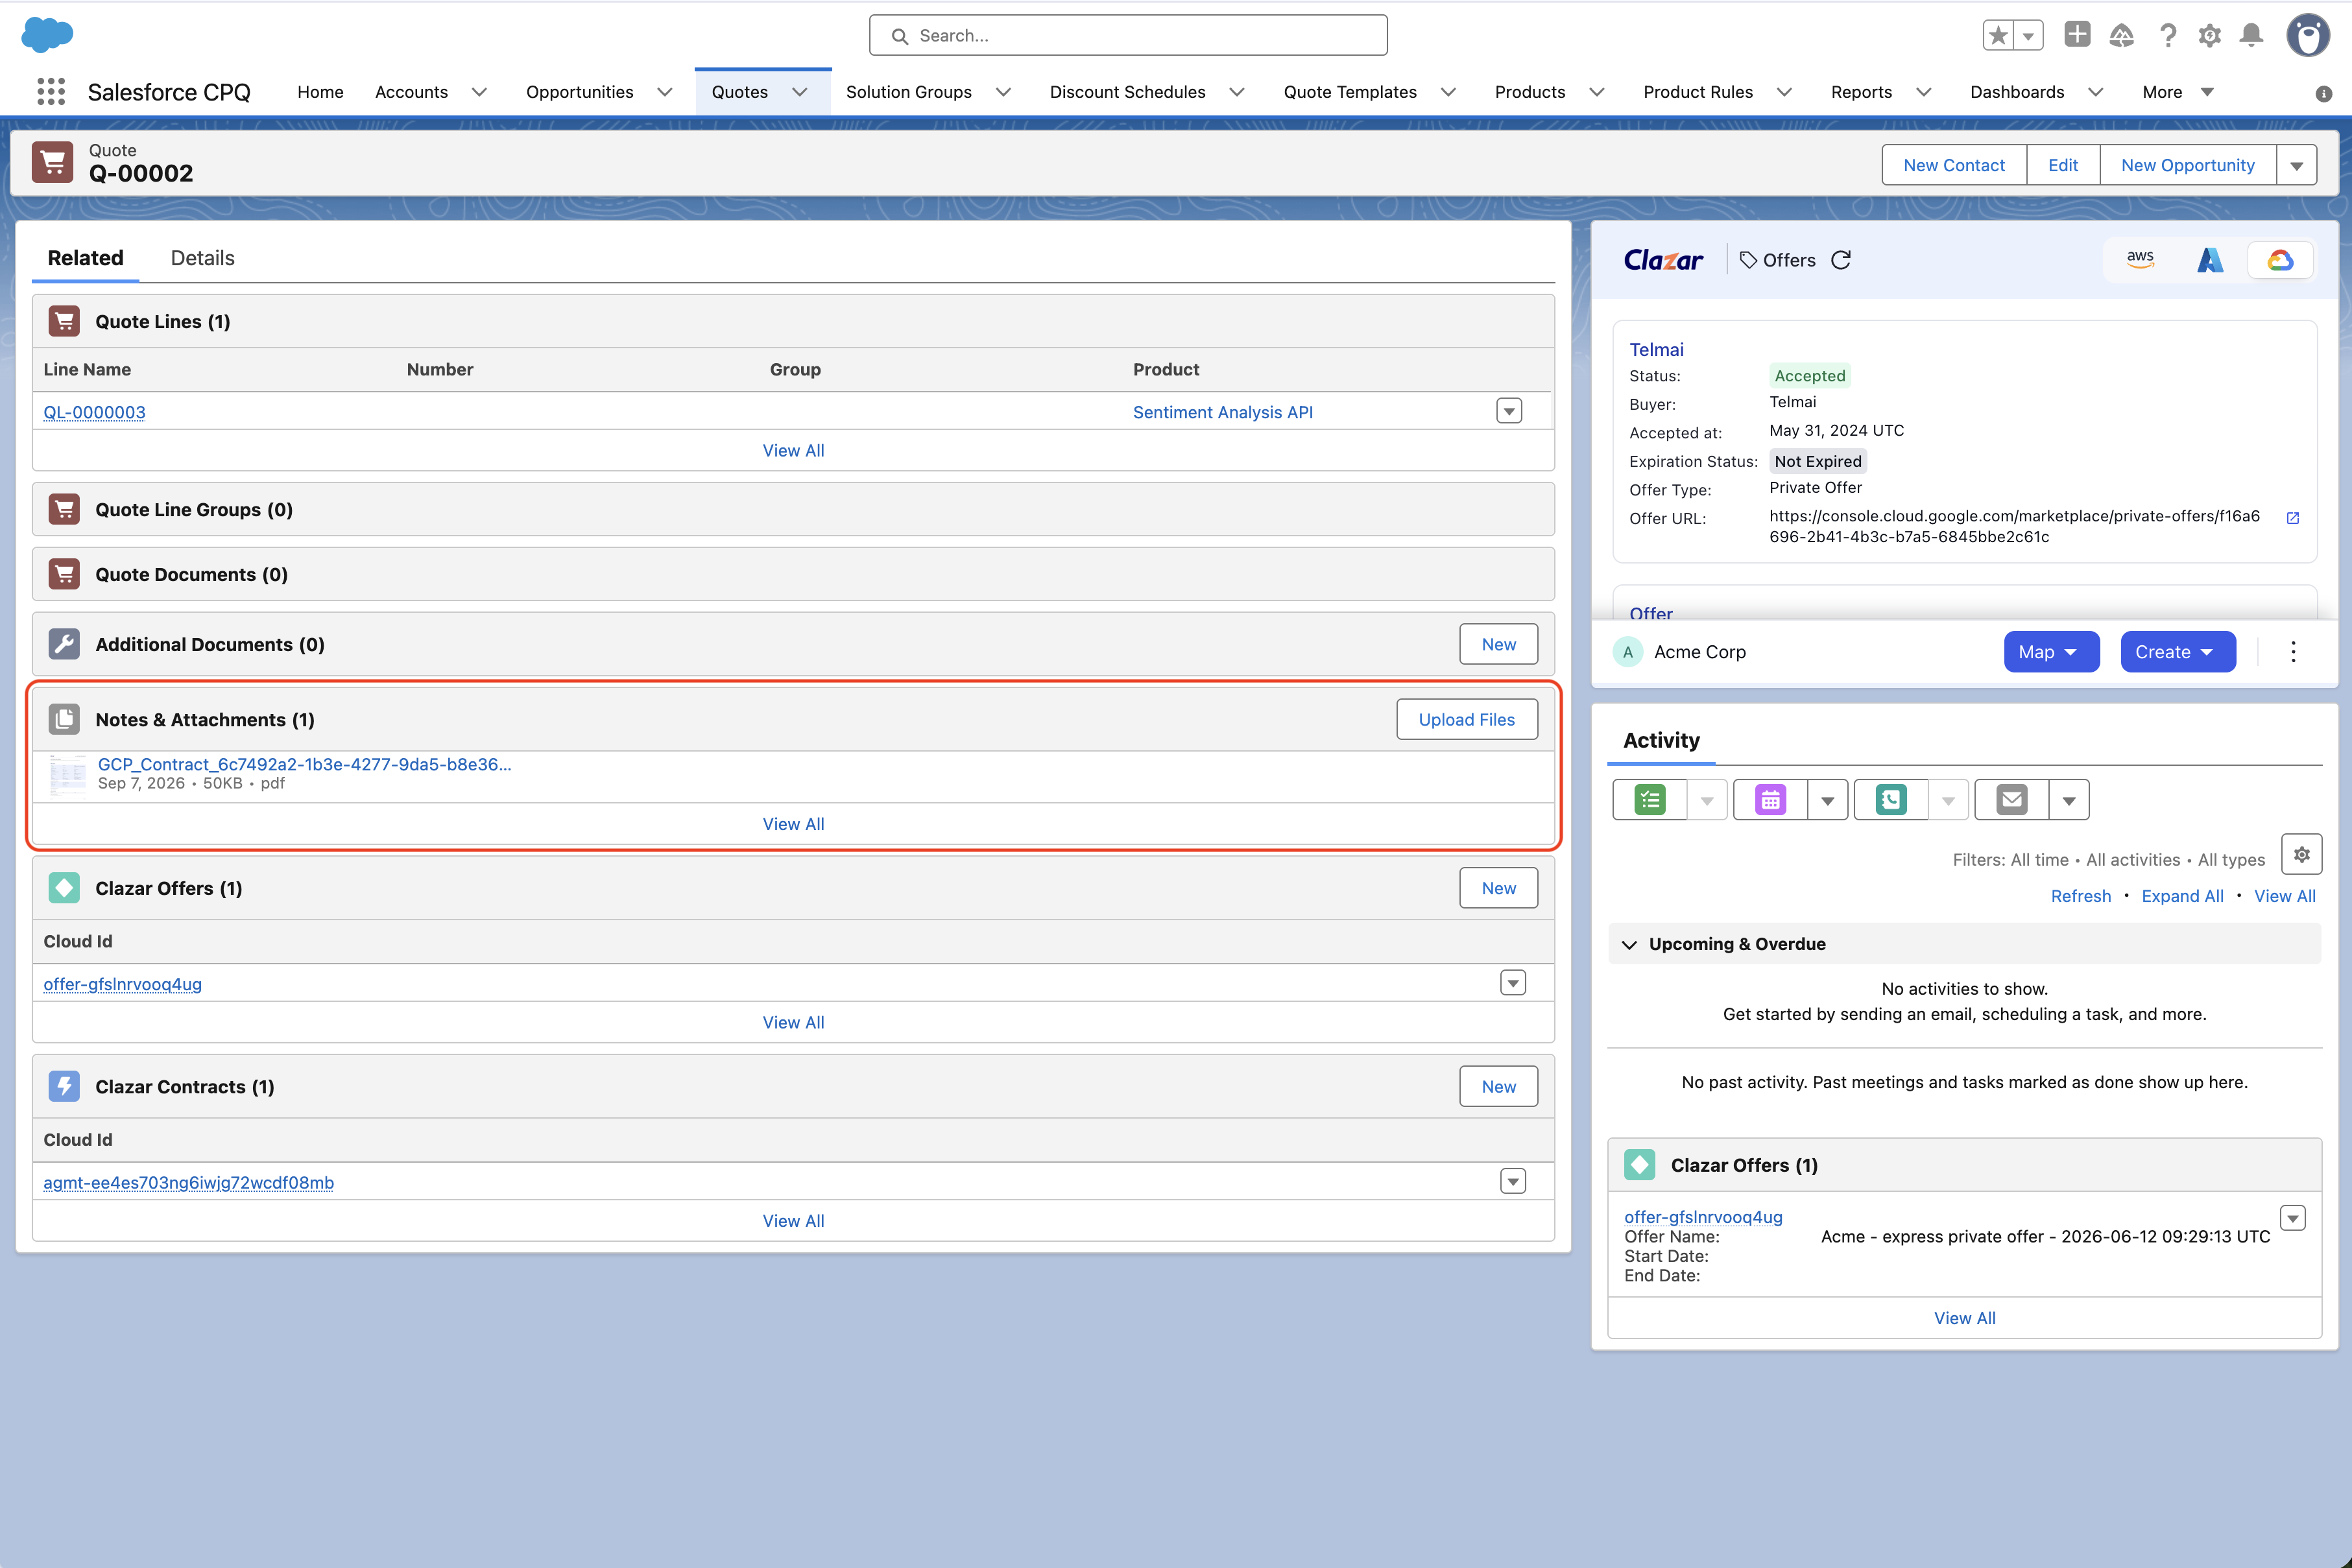The height and width of the screenshot is (1568, 2352).
Task: Switch to the Details tab
Action: point(203,258)
